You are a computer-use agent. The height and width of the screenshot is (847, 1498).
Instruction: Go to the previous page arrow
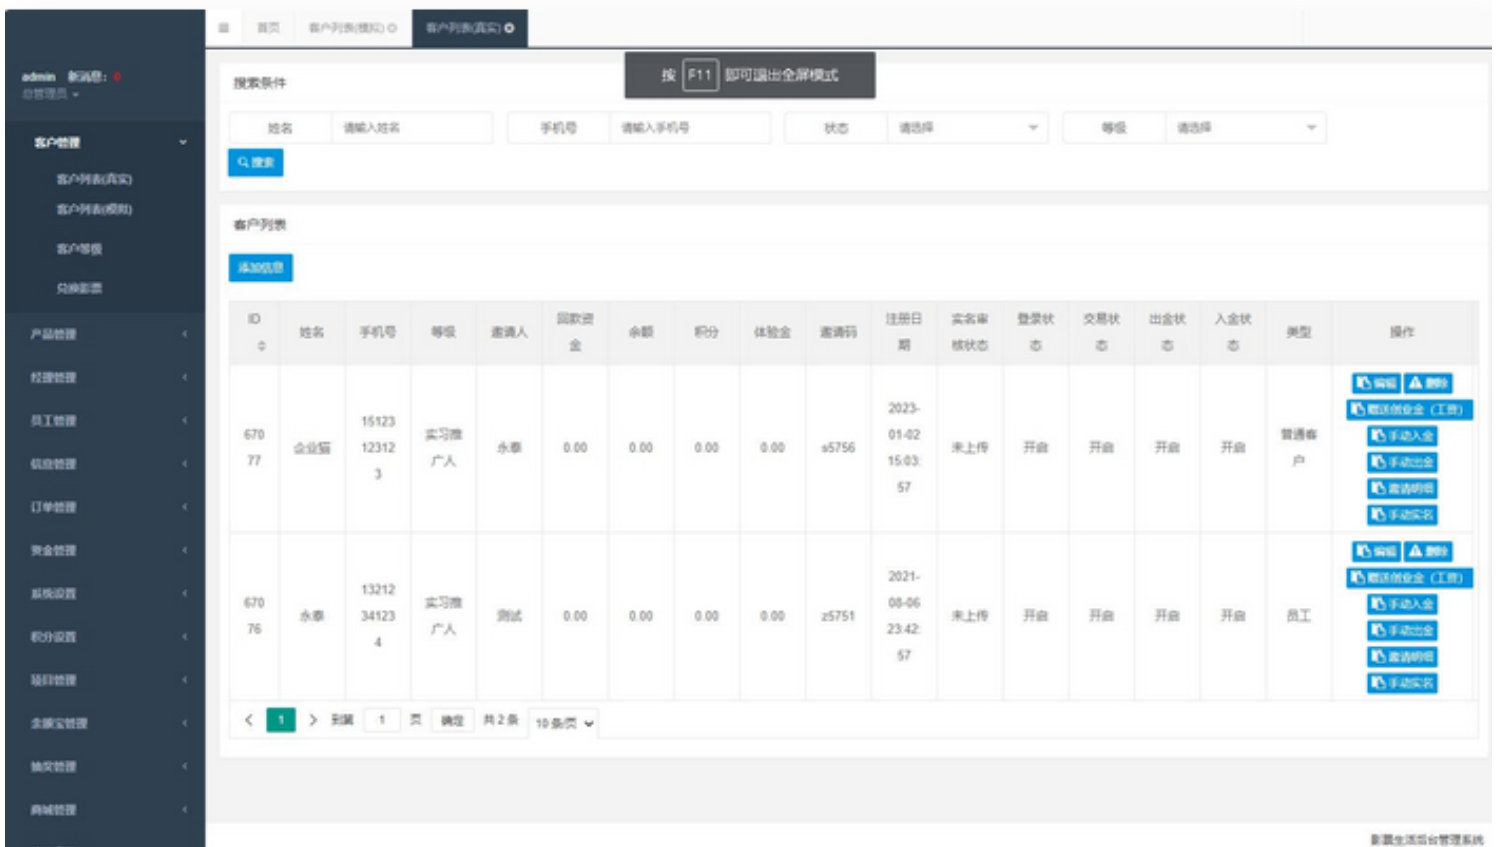[x=249, y=720]
